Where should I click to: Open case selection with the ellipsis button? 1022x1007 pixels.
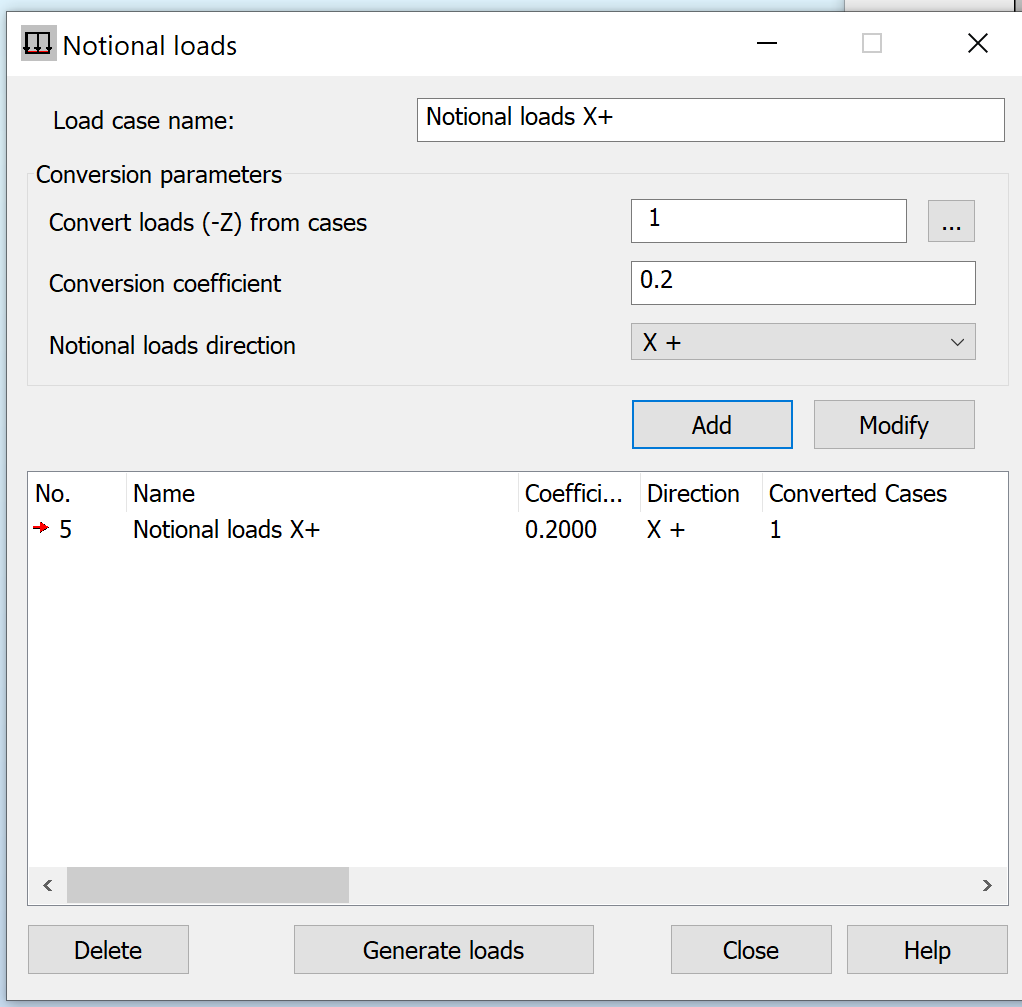click(950, 220)
